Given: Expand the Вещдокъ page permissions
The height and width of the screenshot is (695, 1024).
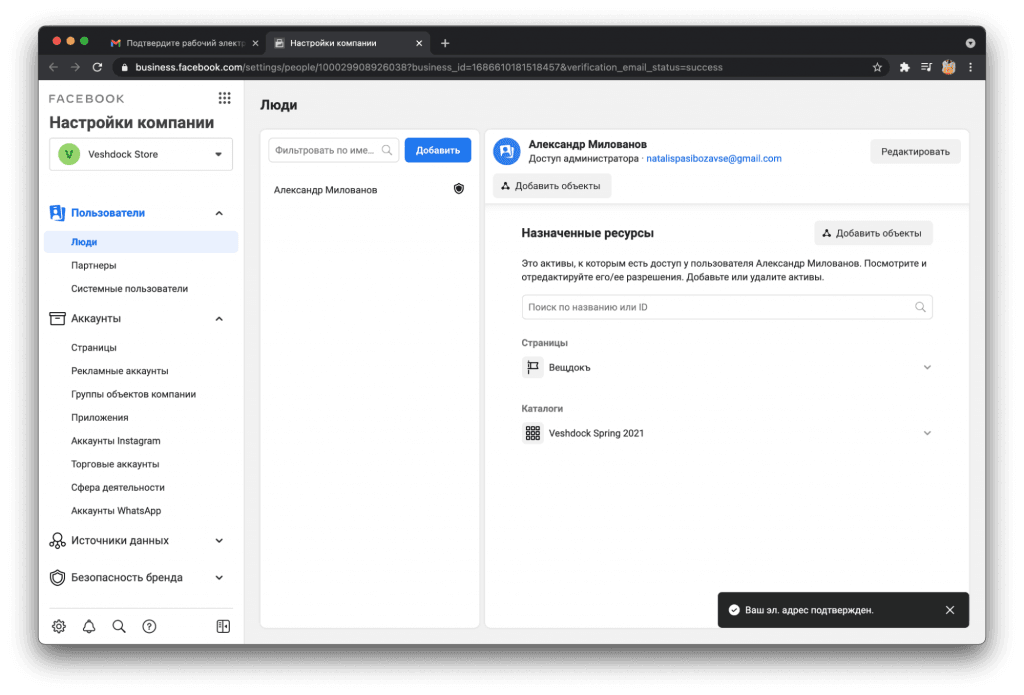Looking at the screenshot, I should 927,367.
